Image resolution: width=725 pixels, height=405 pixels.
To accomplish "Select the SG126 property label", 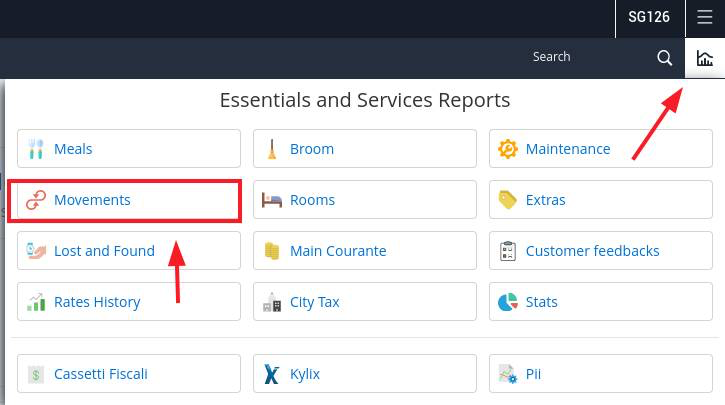I will tap(649, 17).
